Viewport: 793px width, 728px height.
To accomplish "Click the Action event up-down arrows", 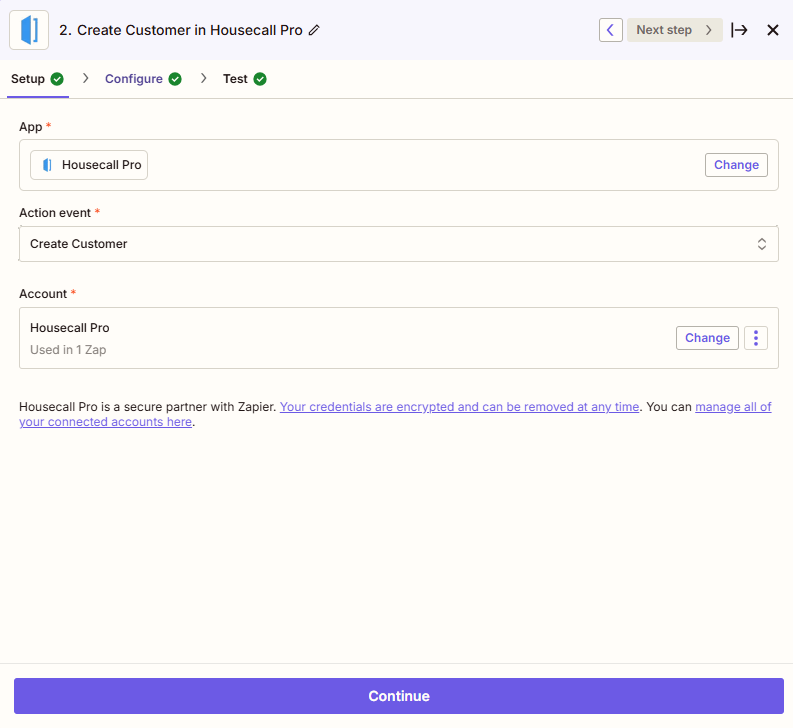I will 762,244.
